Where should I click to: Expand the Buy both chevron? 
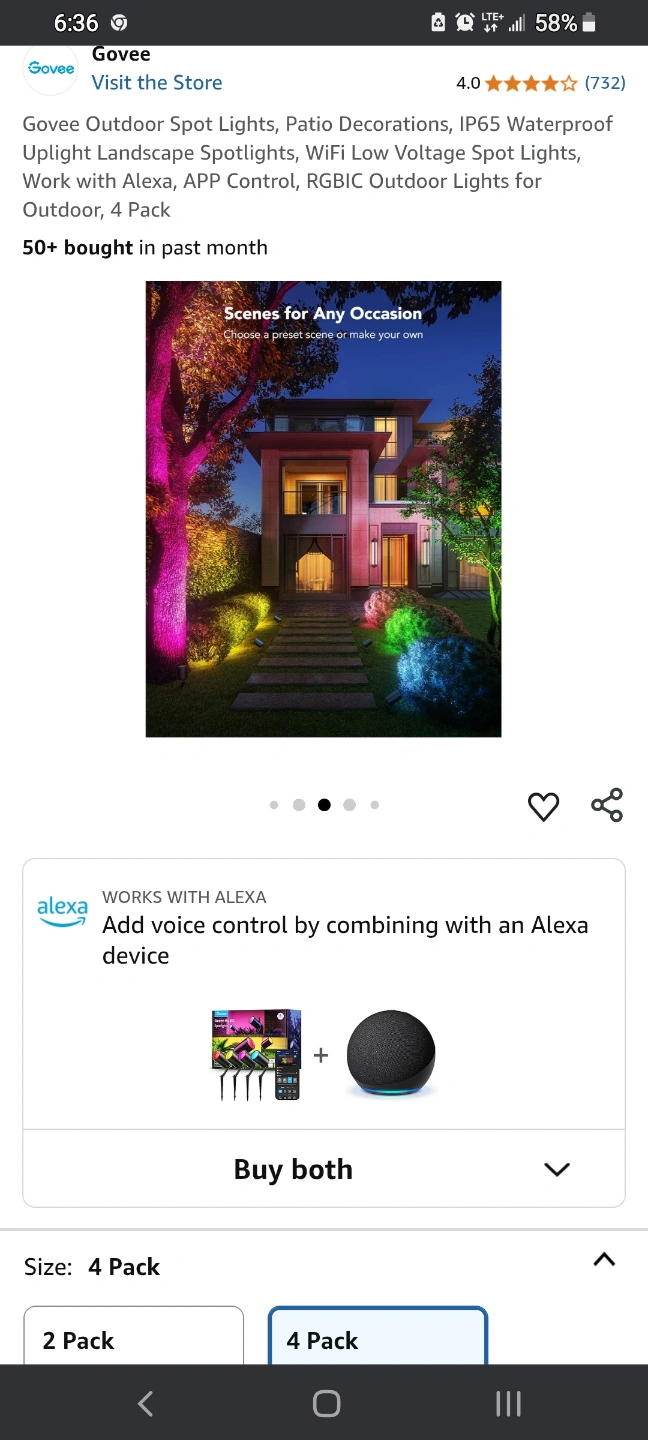pyautogui.click(x=556, y=1169)
